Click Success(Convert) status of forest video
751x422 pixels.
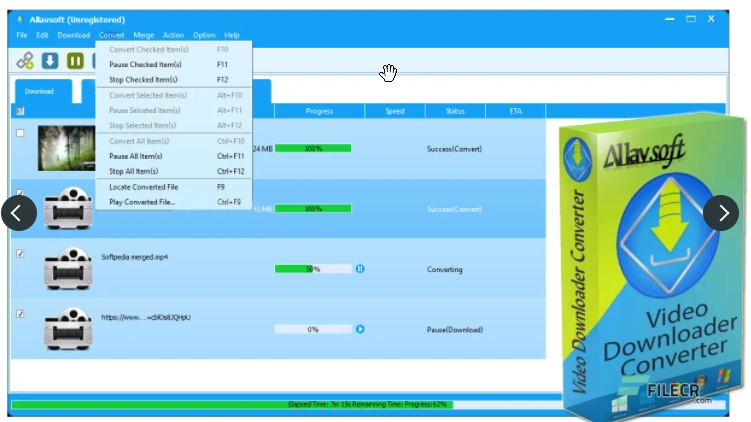pyautogui.click(x=454, y=149)
